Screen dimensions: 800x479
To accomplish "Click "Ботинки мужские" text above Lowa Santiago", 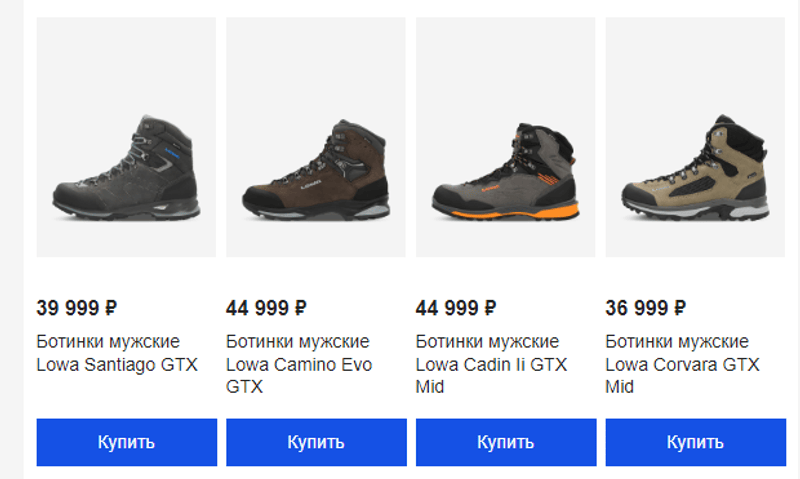I will 108,342.
